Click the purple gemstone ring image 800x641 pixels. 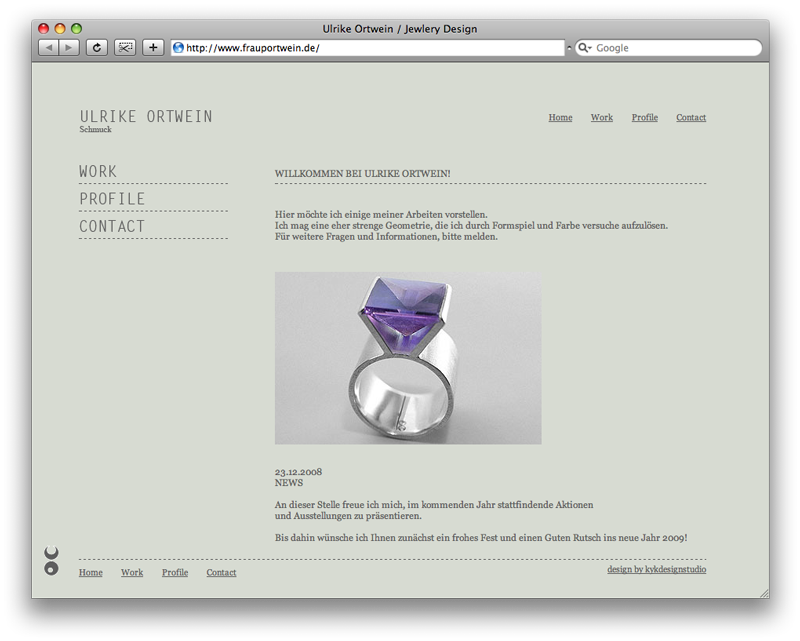pos(408,358)
